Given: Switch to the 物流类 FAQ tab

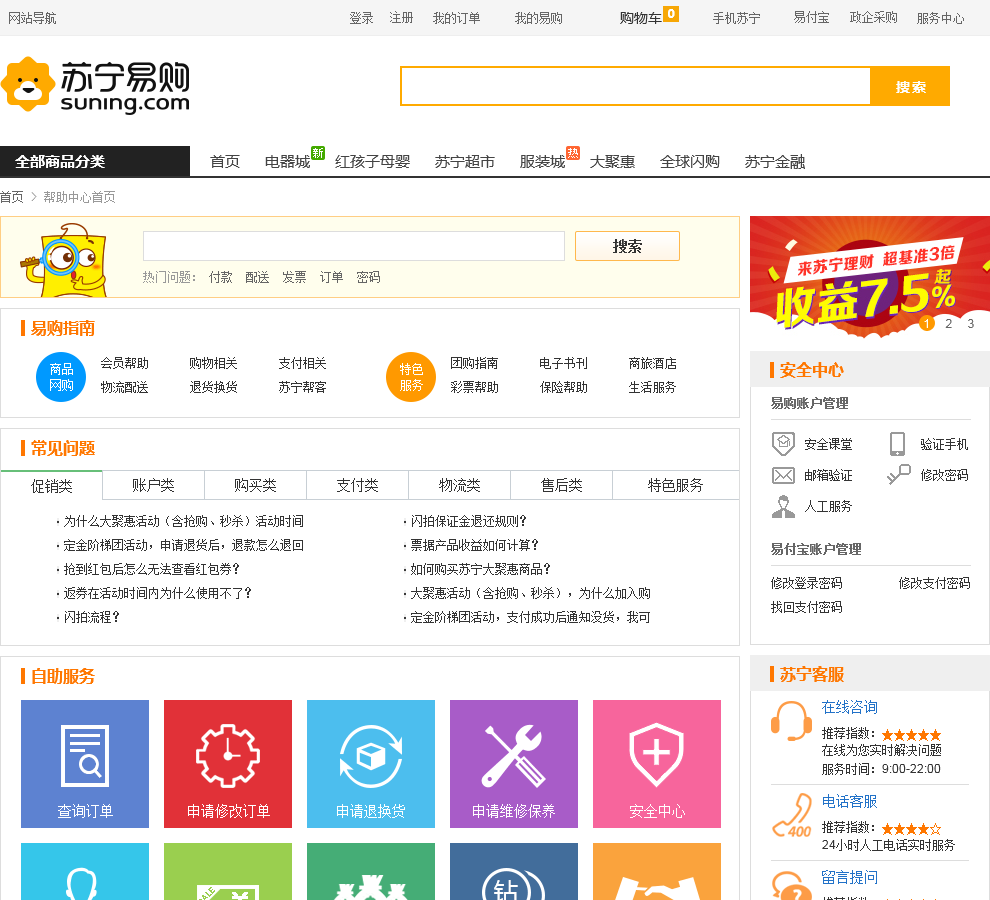Looking at the screenshot, I should point(460,485).
